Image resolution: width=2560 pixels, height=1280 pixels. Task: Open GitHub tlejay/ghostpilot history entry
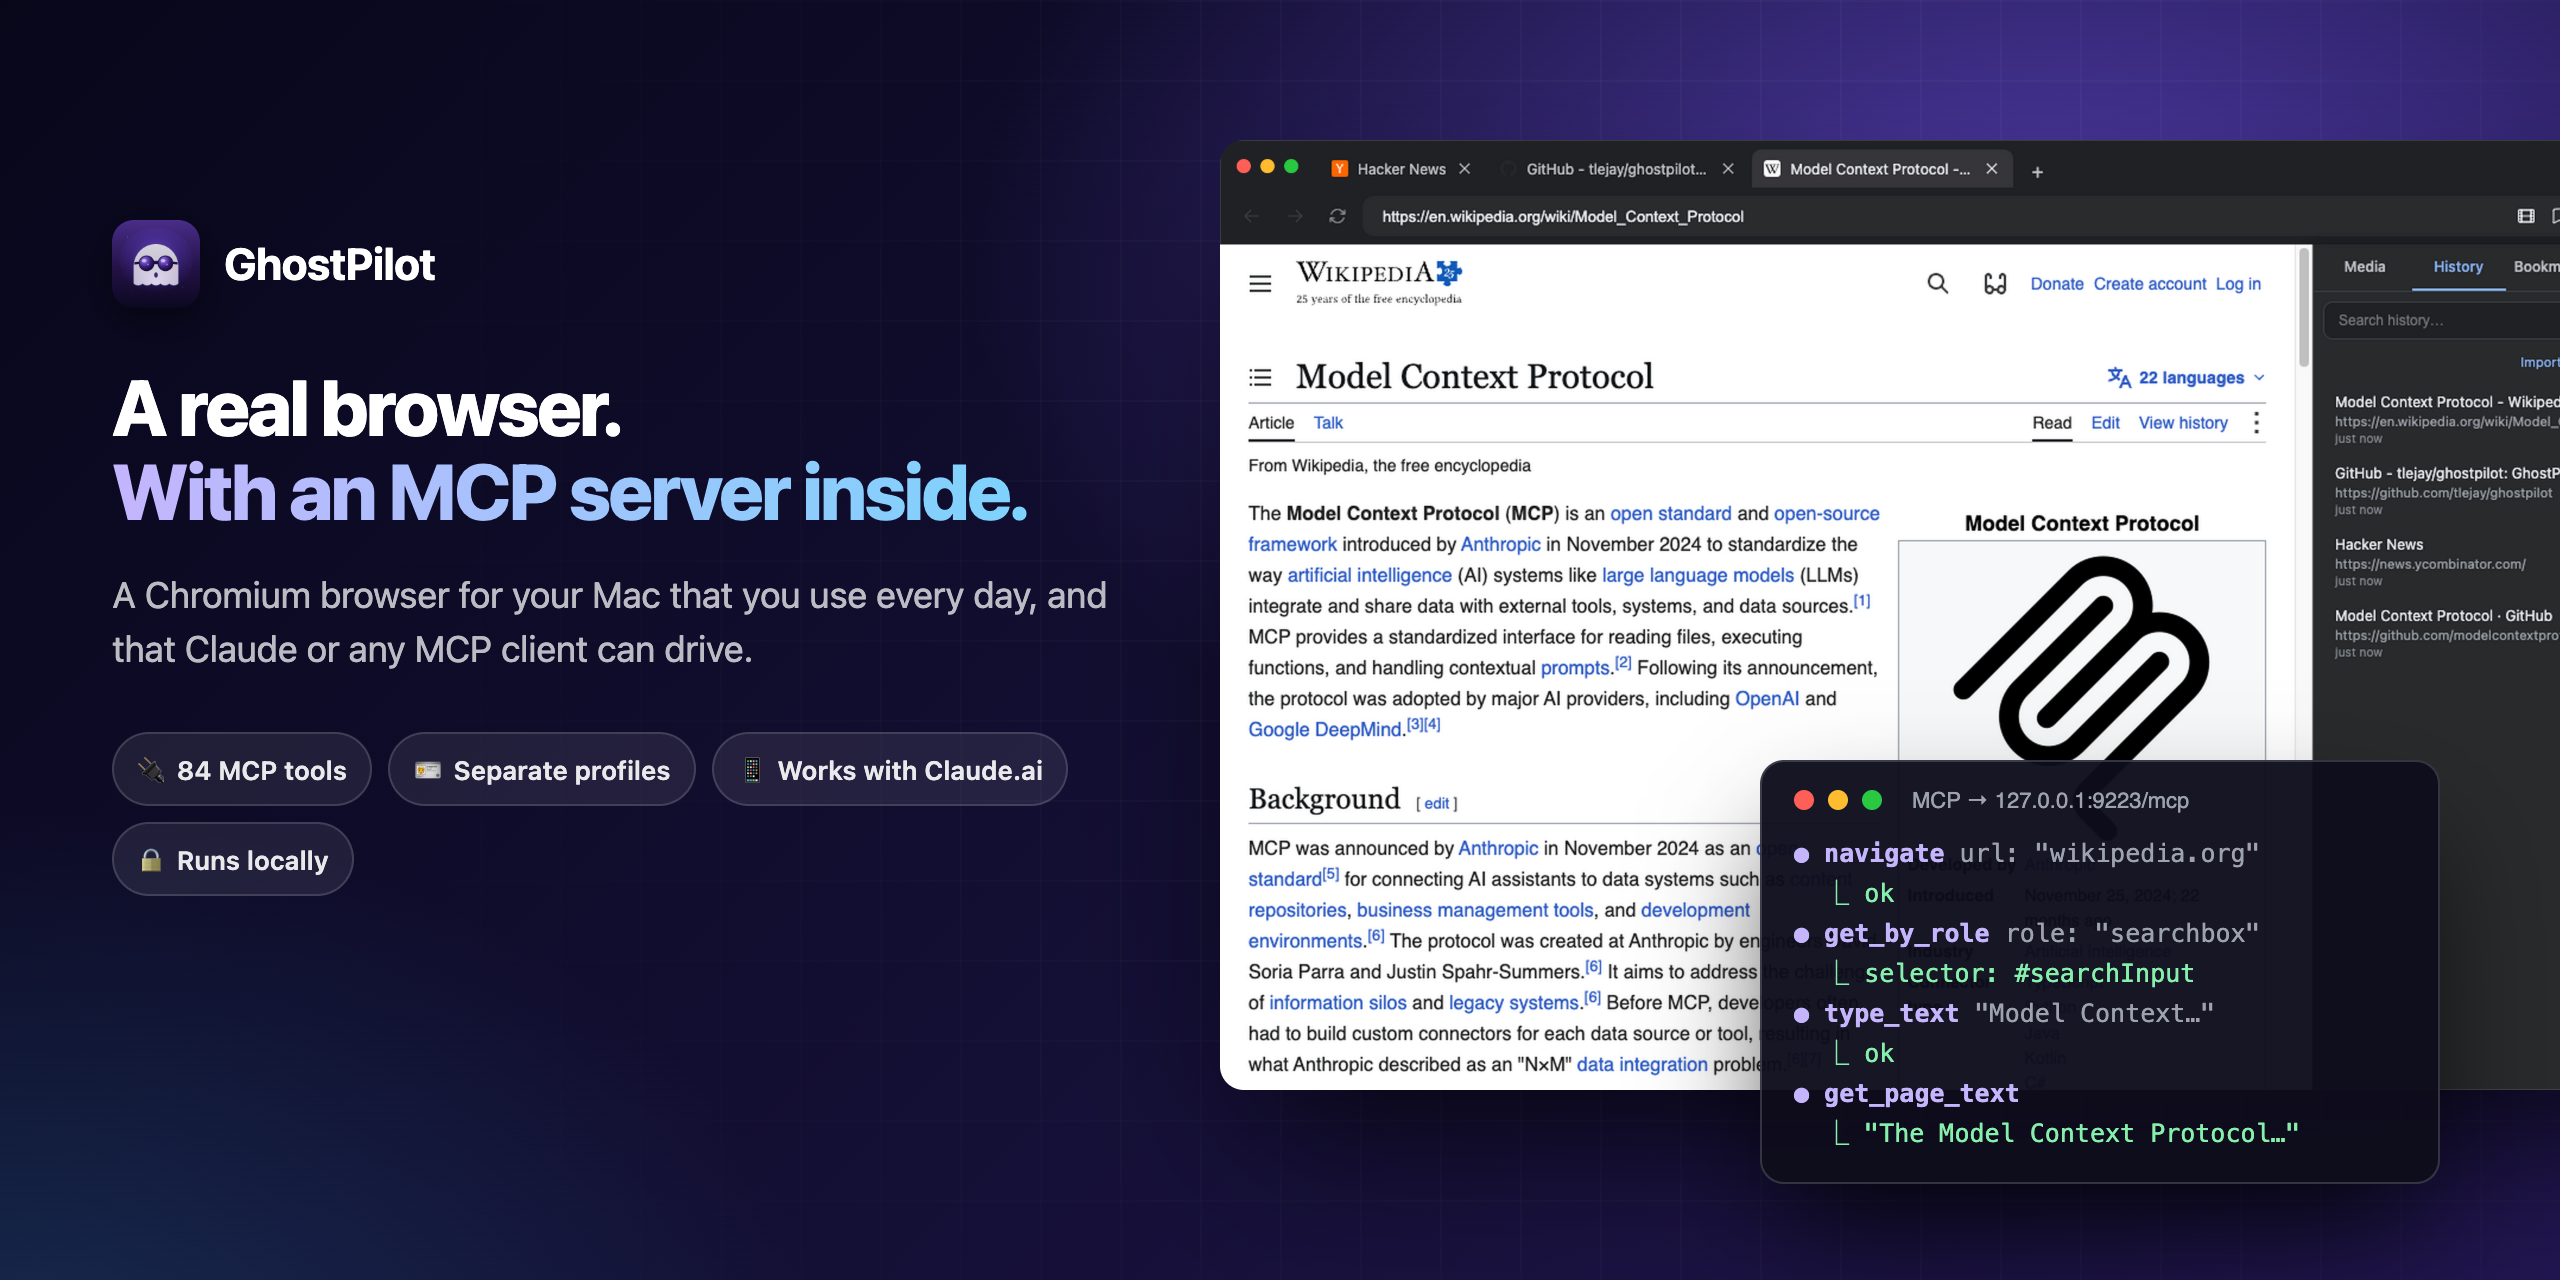point(2447,490)
